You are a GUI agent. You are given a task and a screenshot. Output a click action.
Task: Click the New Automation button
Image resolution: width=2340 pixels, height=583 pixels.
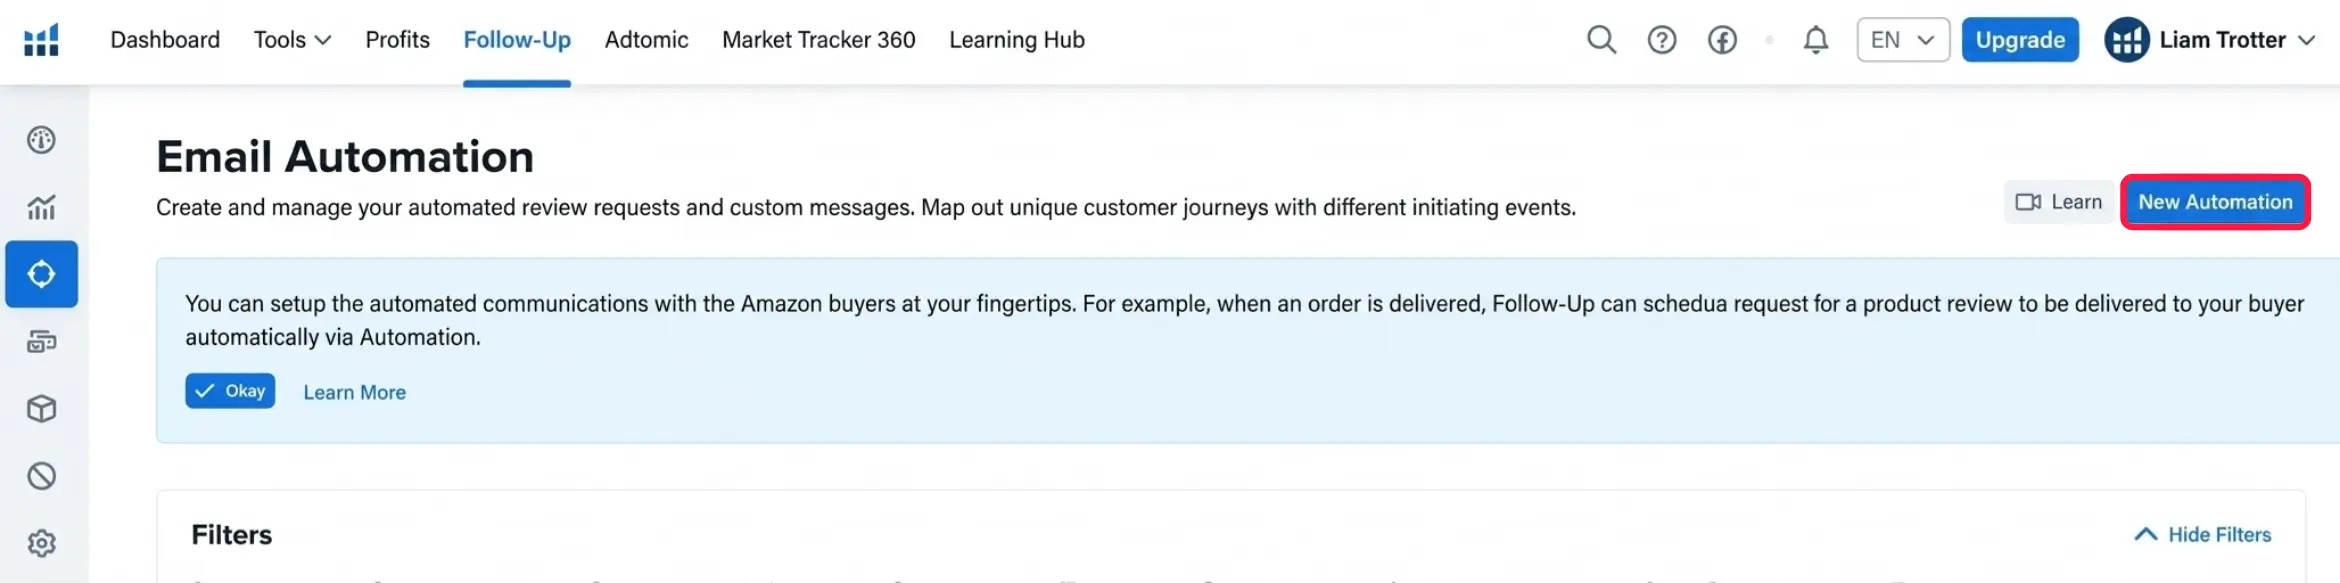click(x=2215, y=201)
